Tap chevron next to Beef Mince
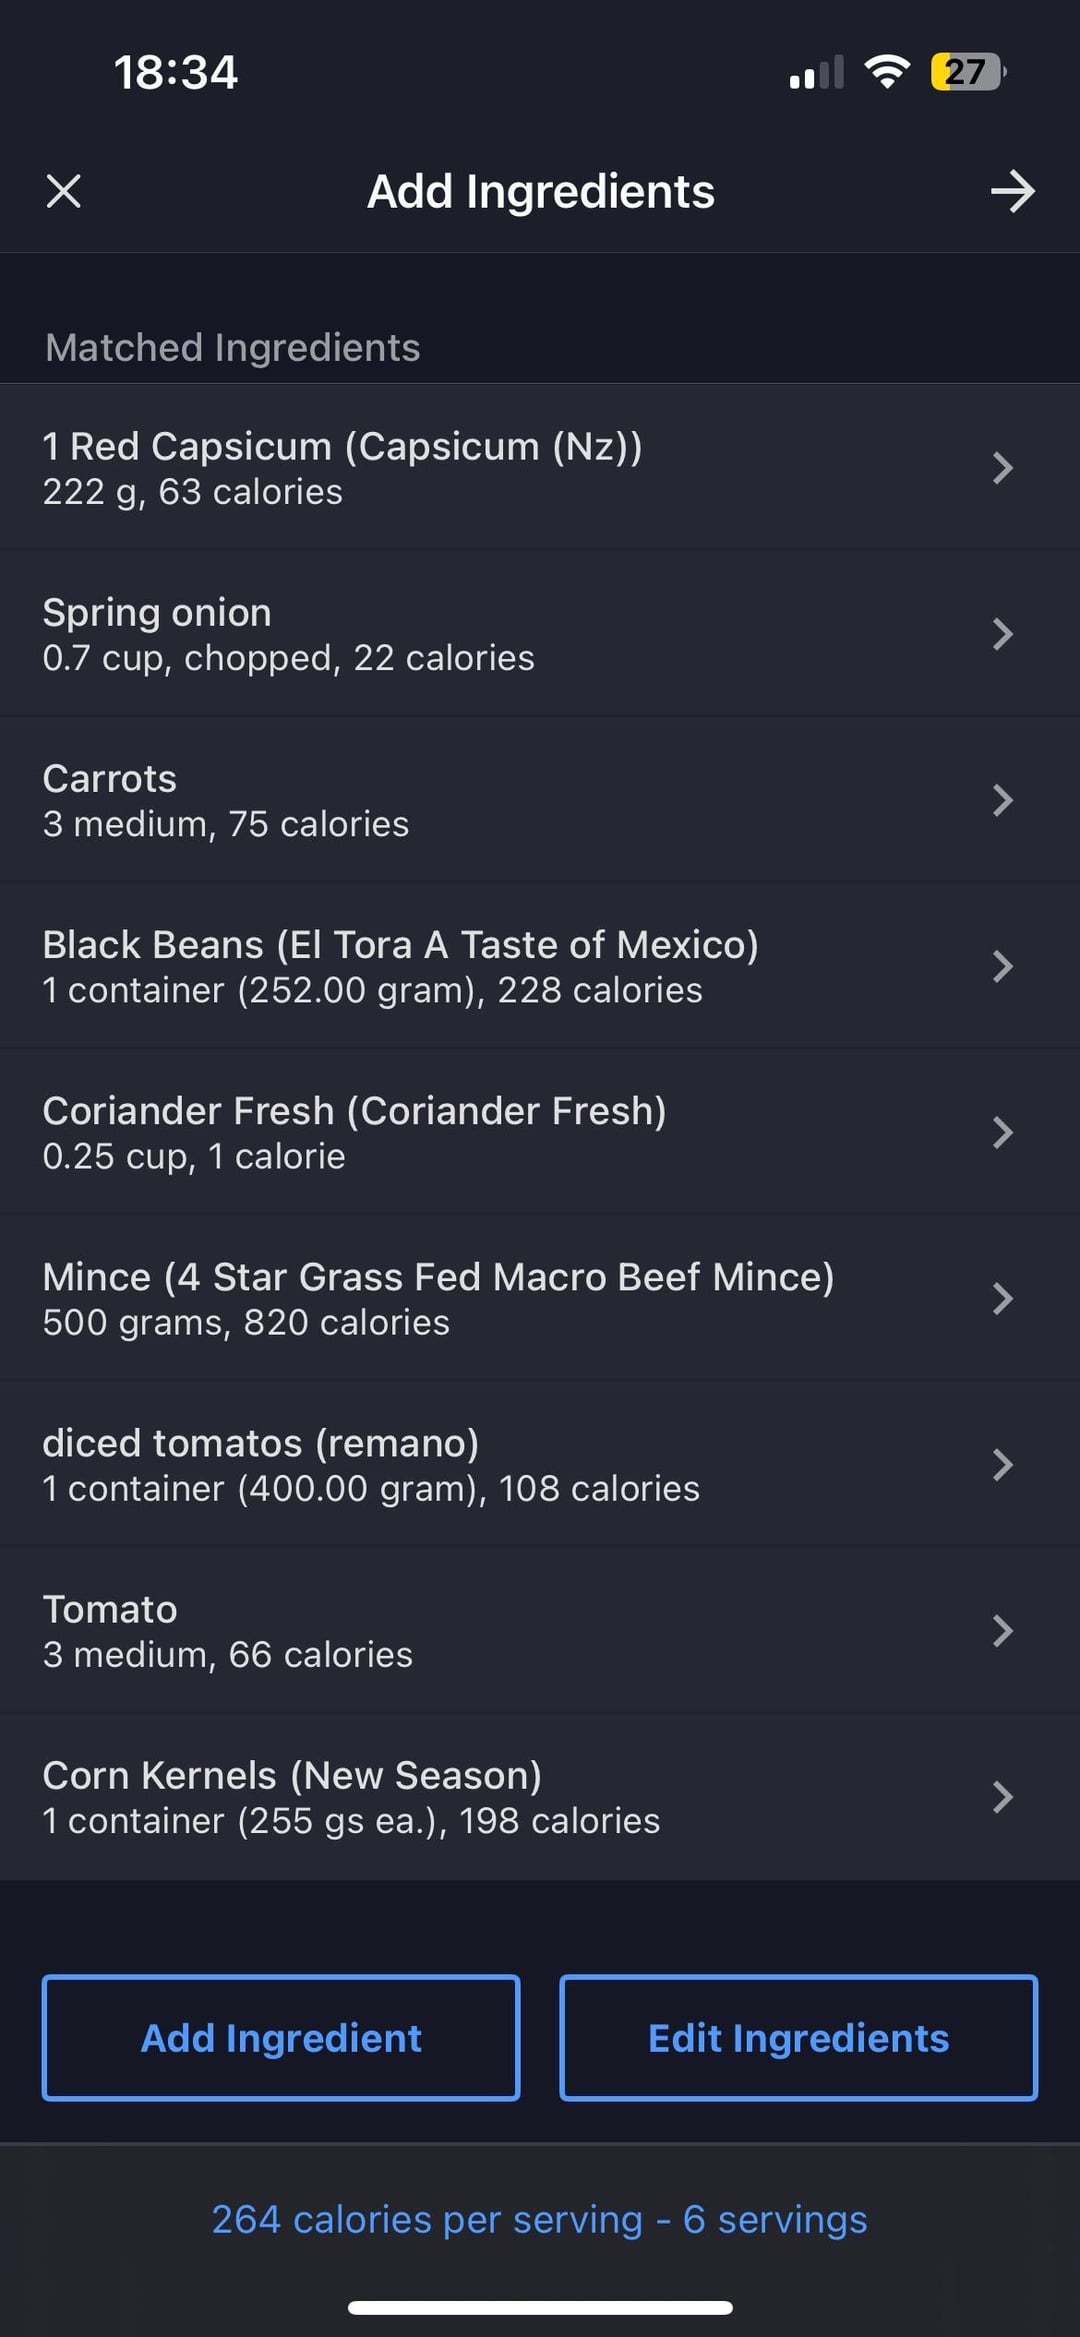This screenshot has width=1080, height=2337. 1002,1298
